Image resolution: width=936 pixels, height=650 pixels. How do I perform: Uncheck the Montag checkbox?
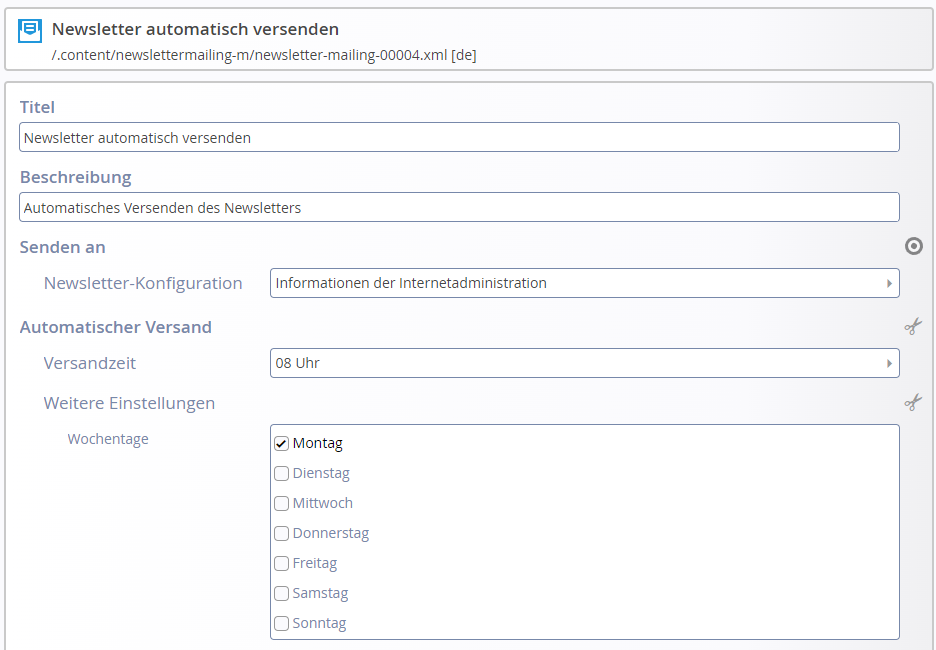[281, 443]
